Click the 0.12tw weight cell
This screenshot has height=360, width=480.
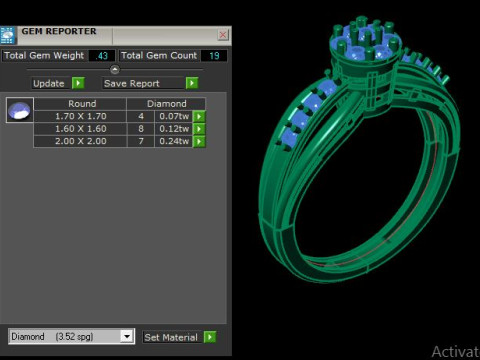click(174, 129)
